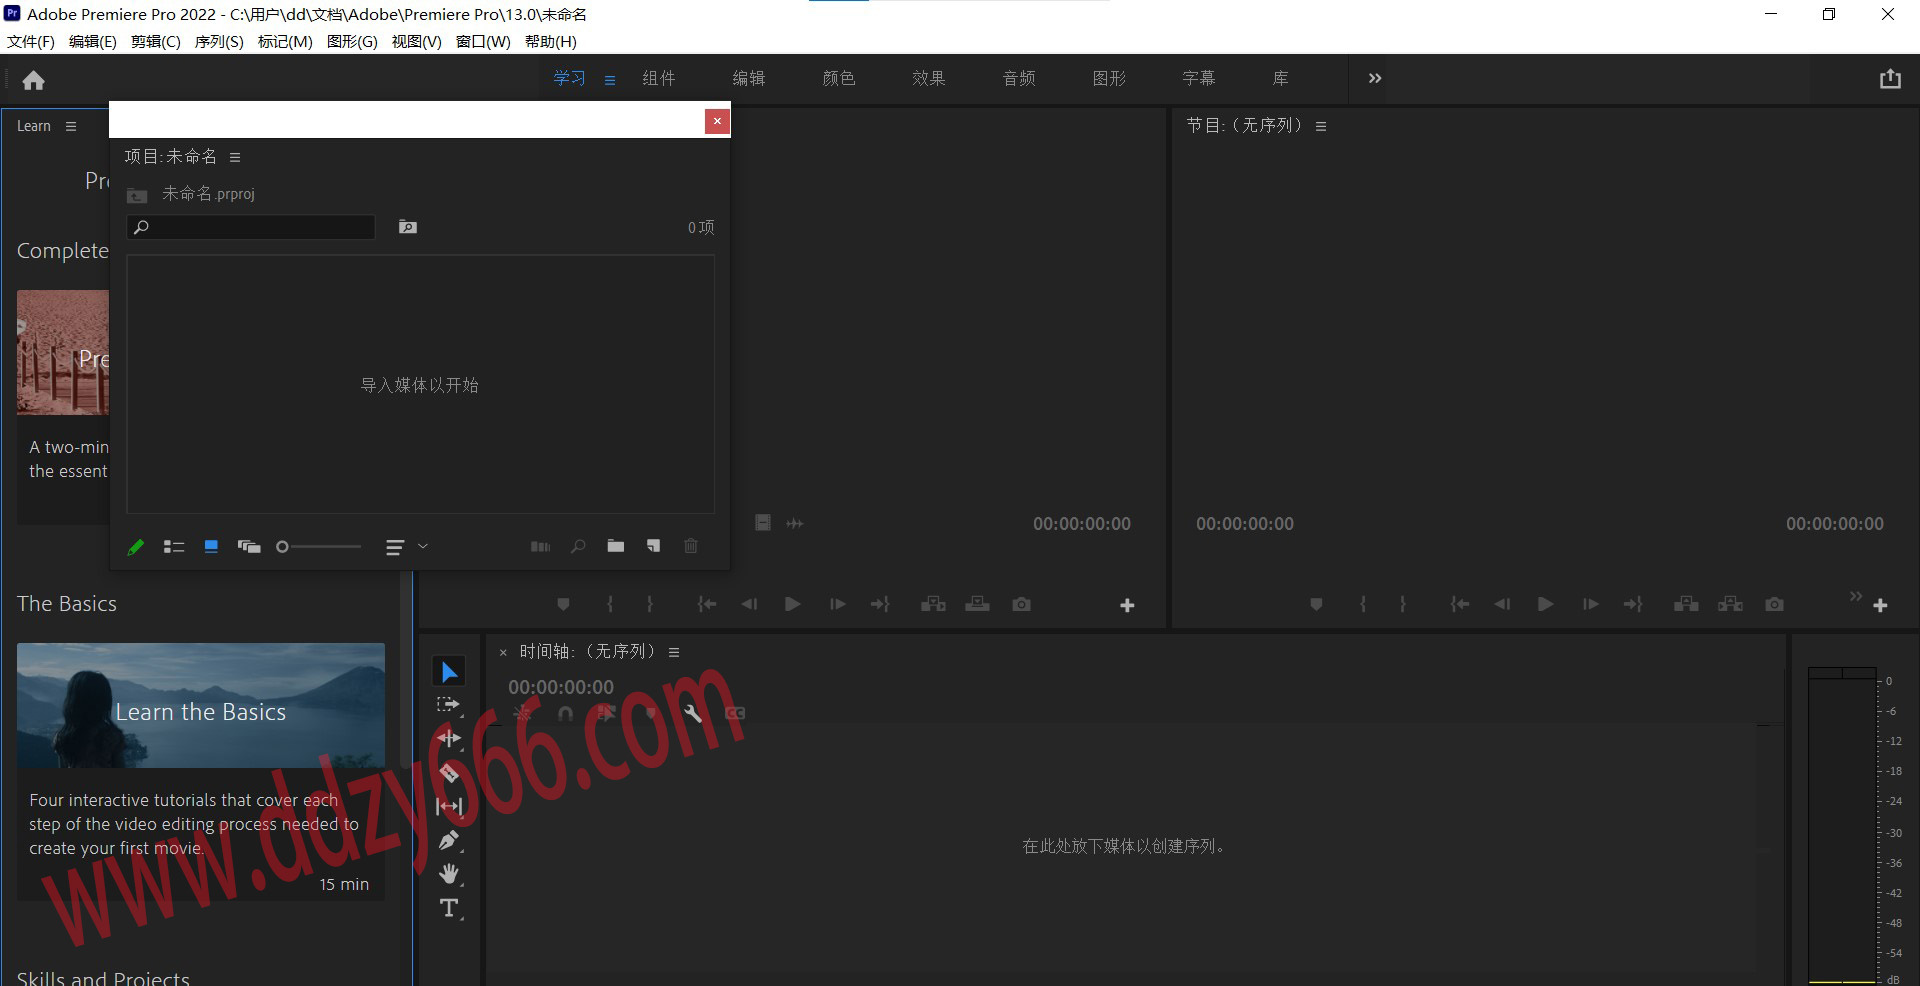
Task: Switch project panel to freeform view
Action: tap(249, 547)
